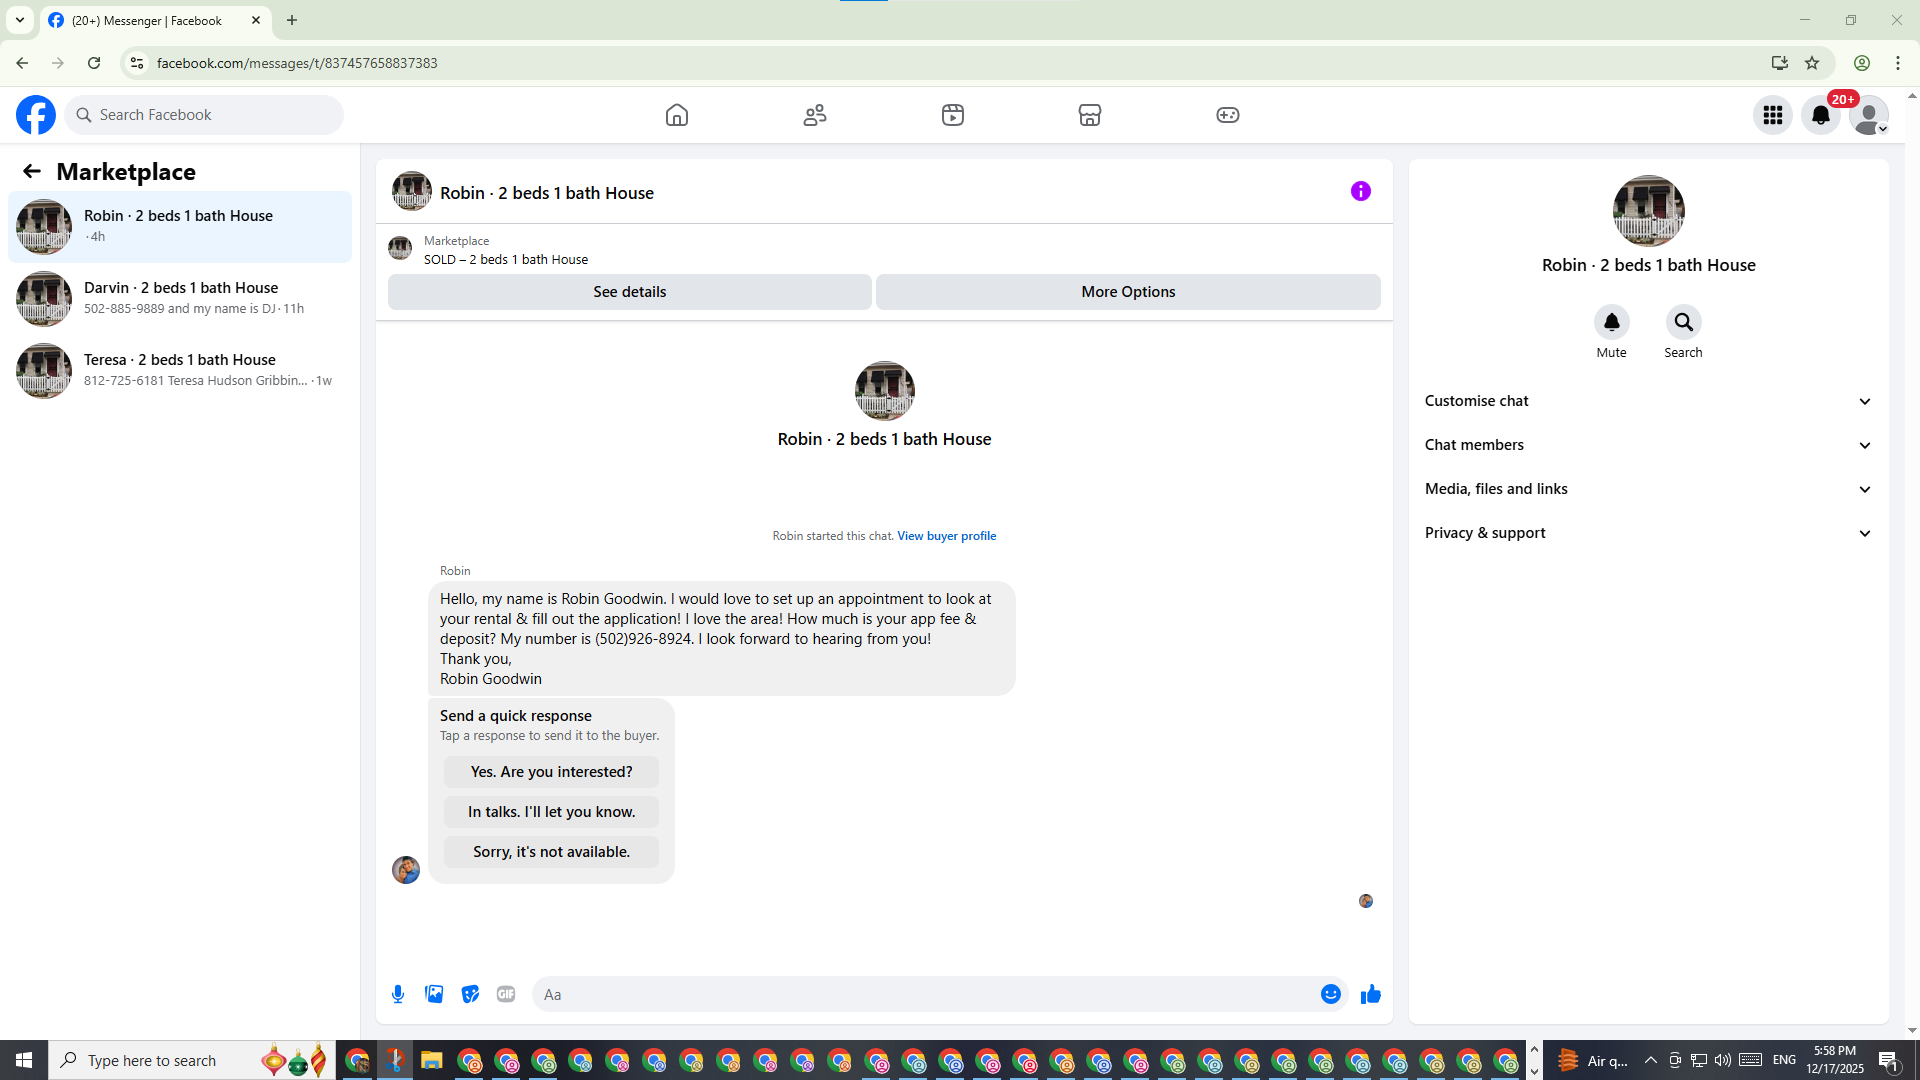Toggle the conversation information panel
The height and width of the screenshot is (1080, 1920).
coord(1360,191)
